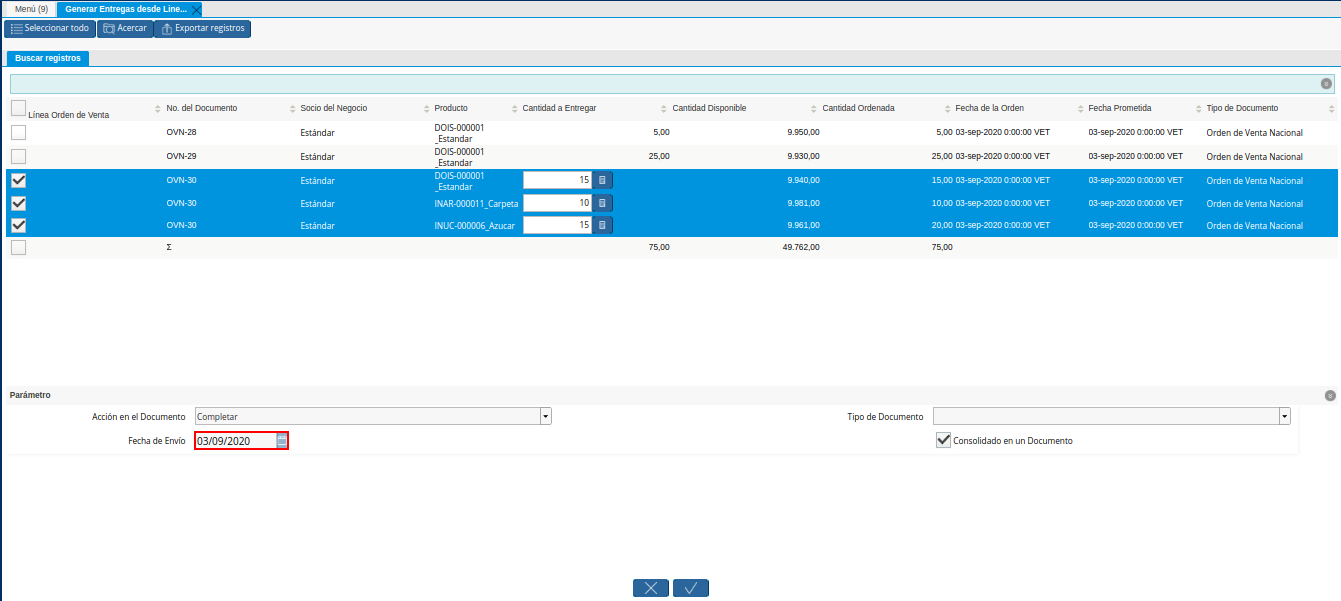Open calculator for the DOIS-000001 quantity 15 field
Viewport: 1341px width, 601px height.
coord(602,180)
